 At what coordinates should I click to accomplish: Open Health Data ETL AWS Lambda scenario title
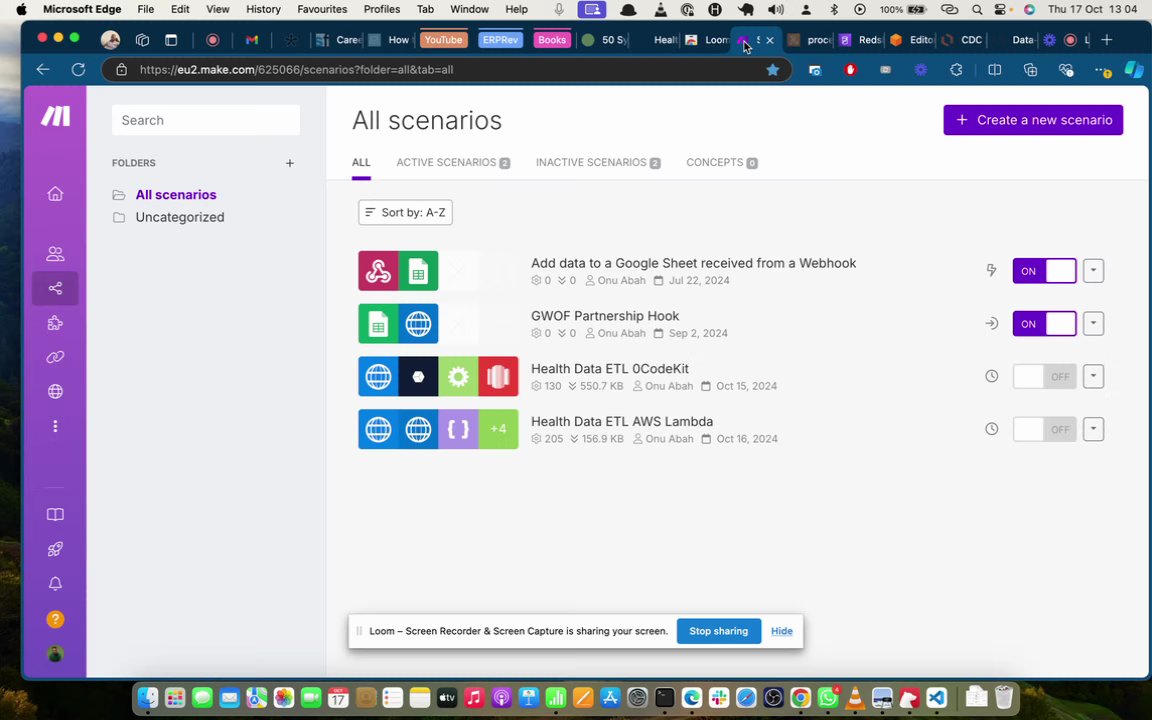pos(622,422)
